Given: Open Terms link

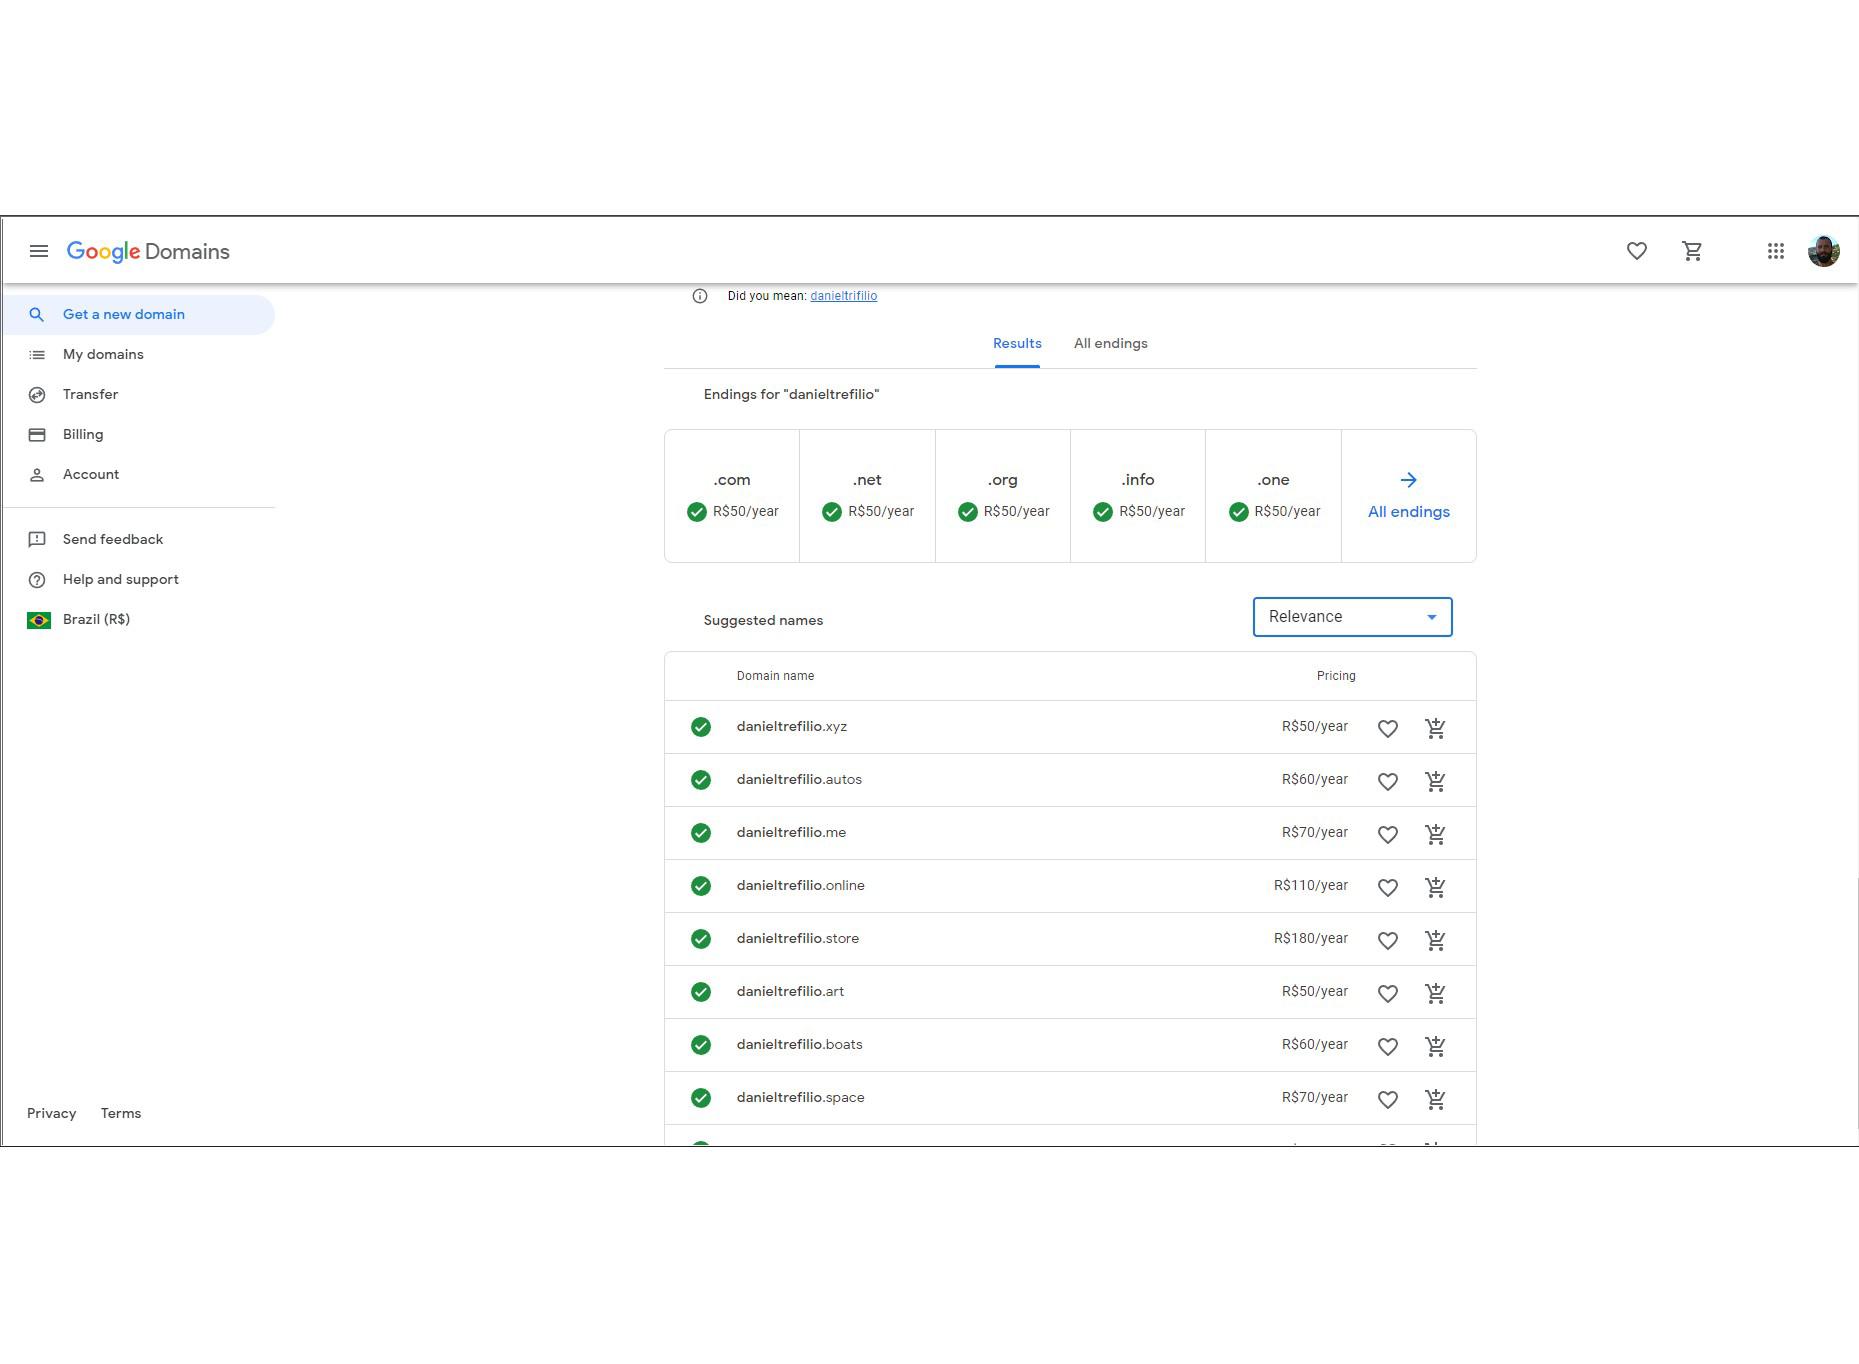Looking at the screenshot, I should [x=121, y=1114].
